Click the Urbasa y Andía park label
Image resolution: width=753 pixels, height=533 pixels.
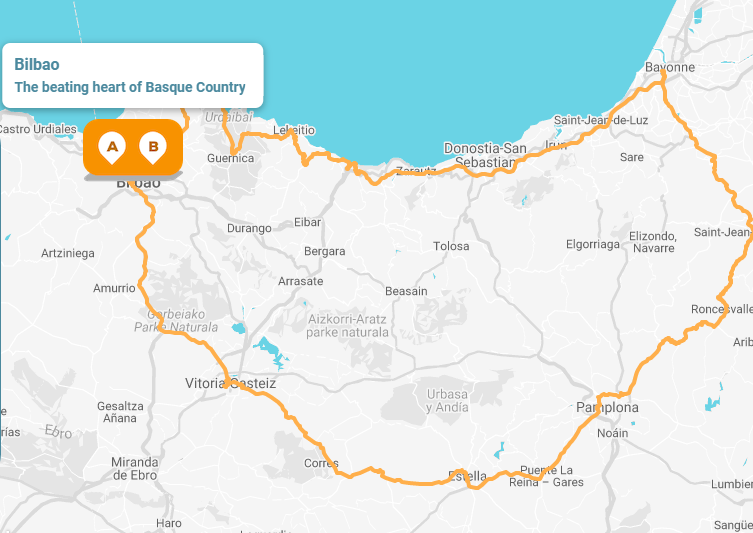447,400
